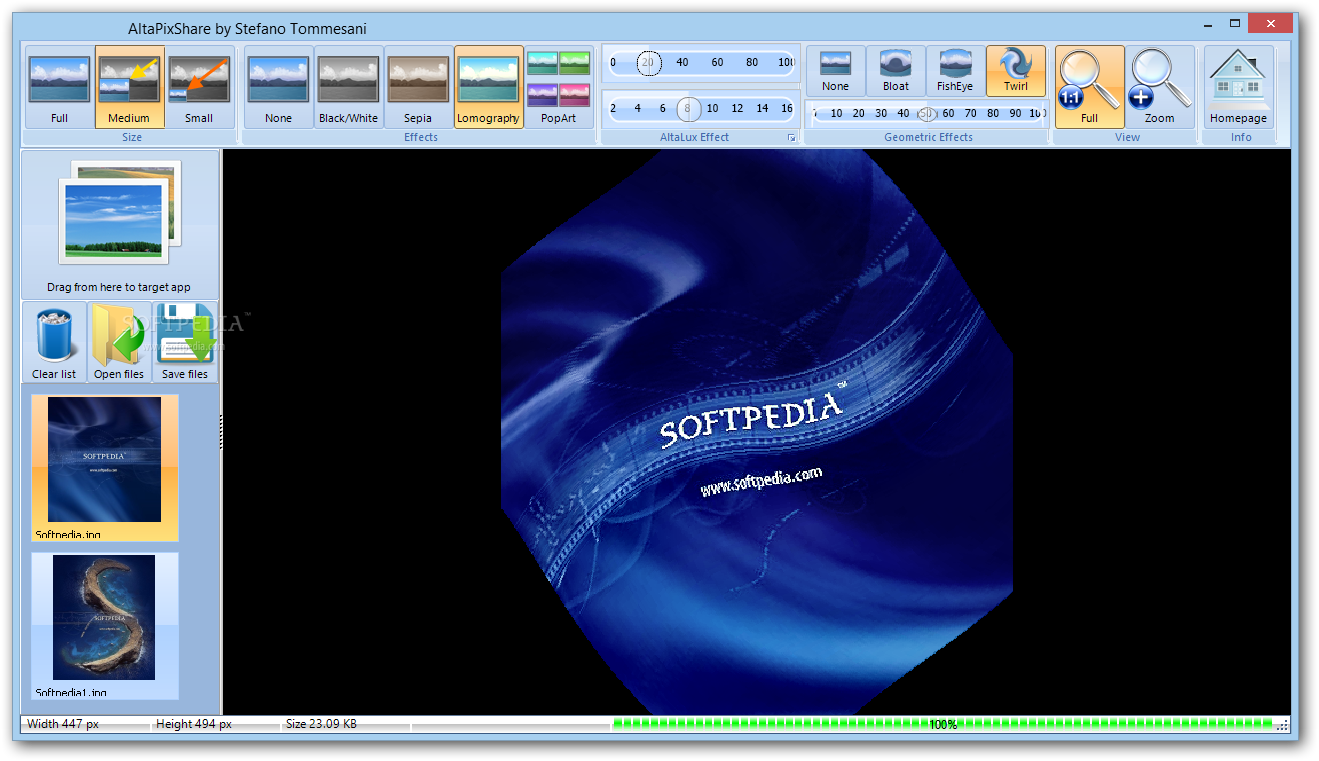Select the Full size option

60,87
